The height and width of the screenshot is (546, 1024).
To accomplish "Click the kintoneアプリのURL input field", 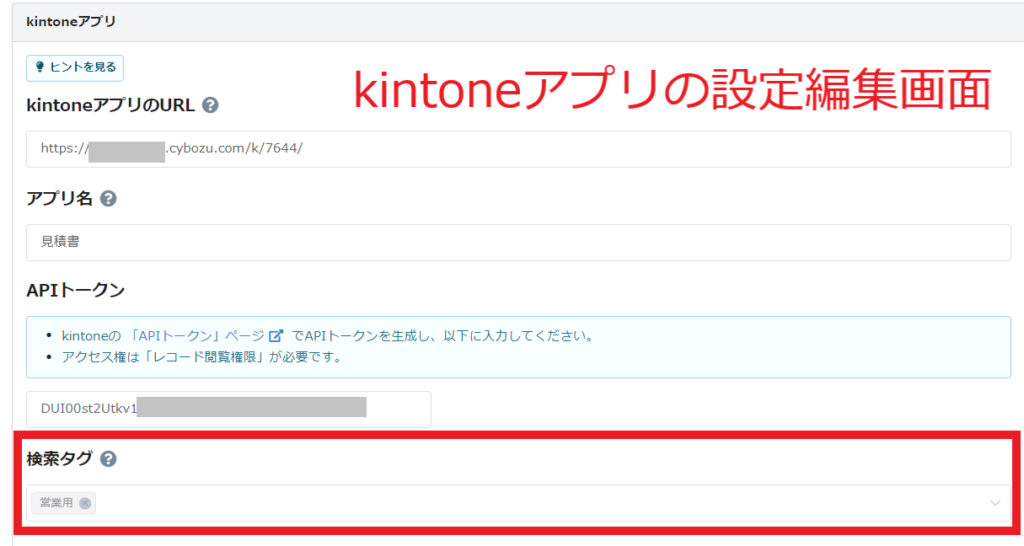I will (519, 149).
